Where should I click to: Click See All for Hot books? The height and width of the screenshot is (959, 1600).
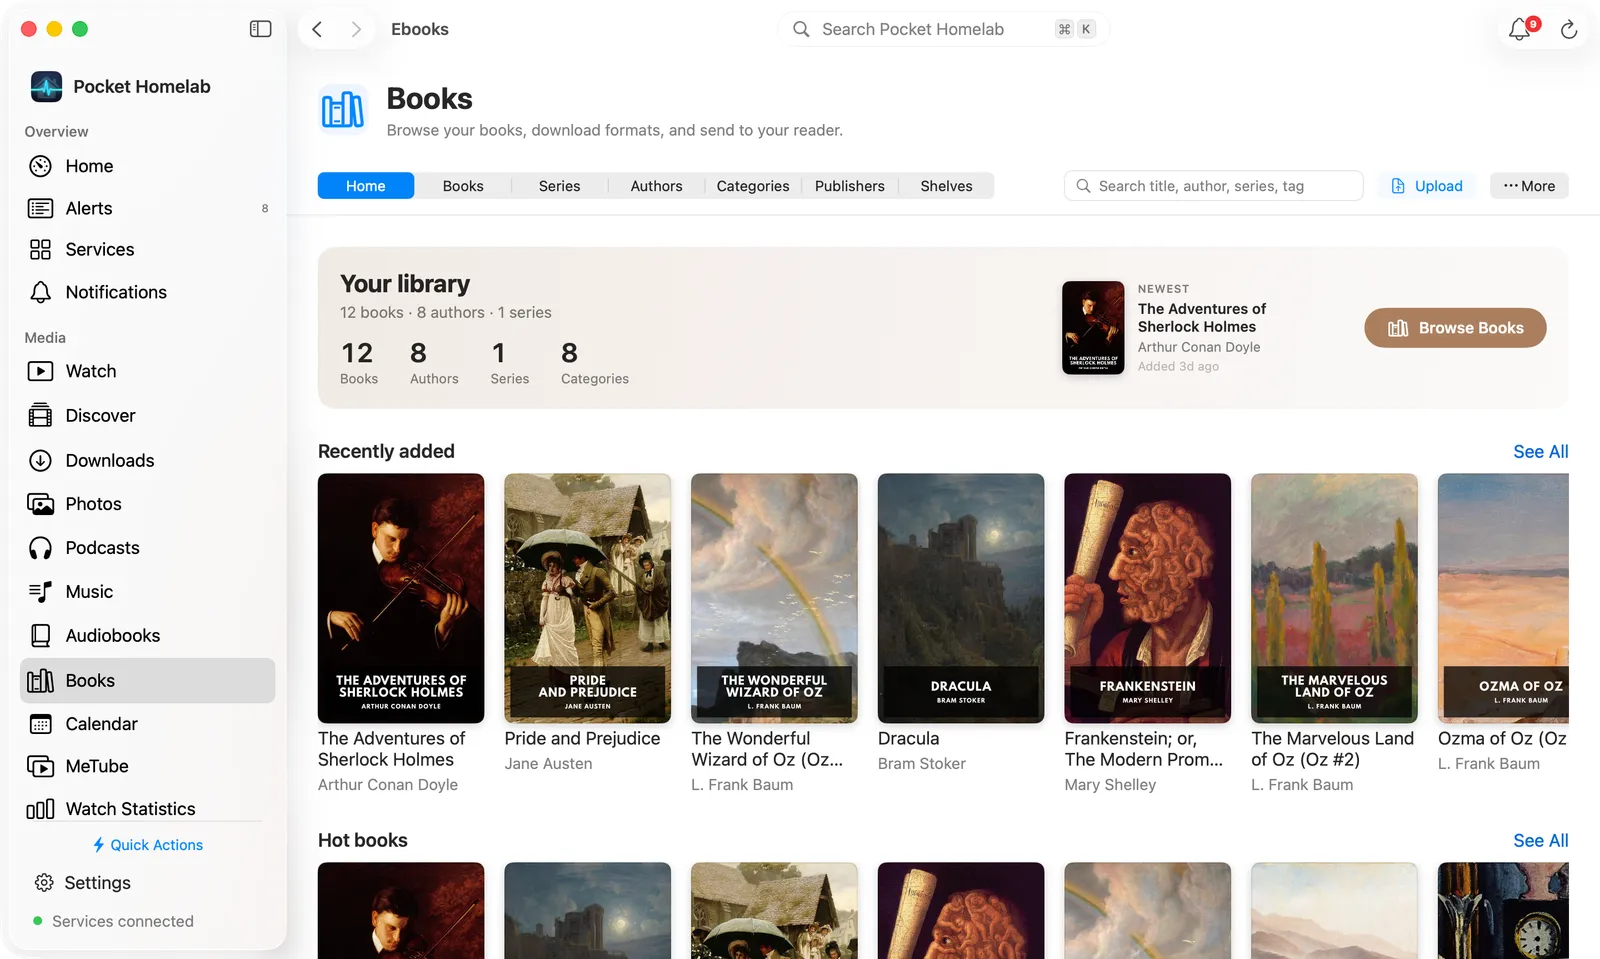1540,841
